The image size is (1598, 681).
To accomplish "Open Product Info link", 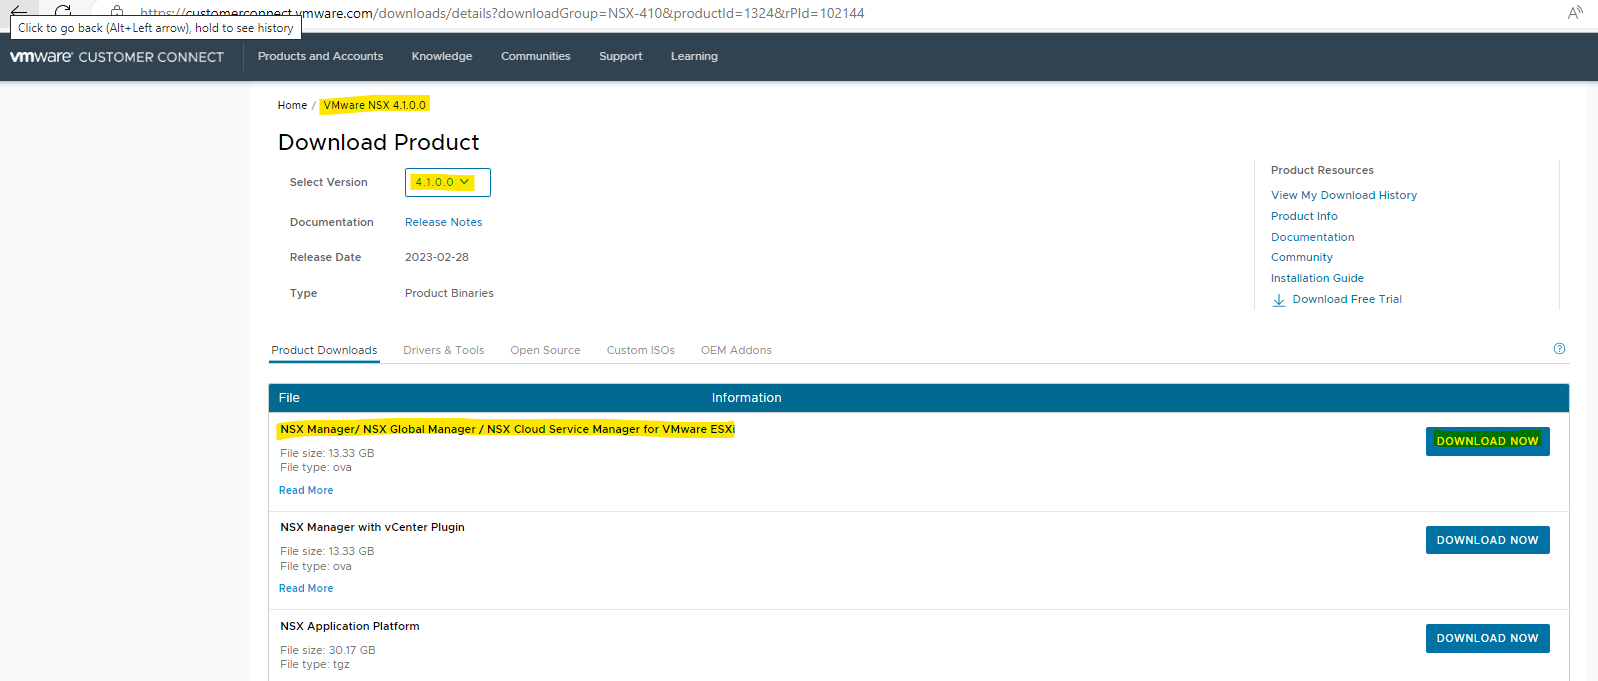I will click(x=1304, y=217).
